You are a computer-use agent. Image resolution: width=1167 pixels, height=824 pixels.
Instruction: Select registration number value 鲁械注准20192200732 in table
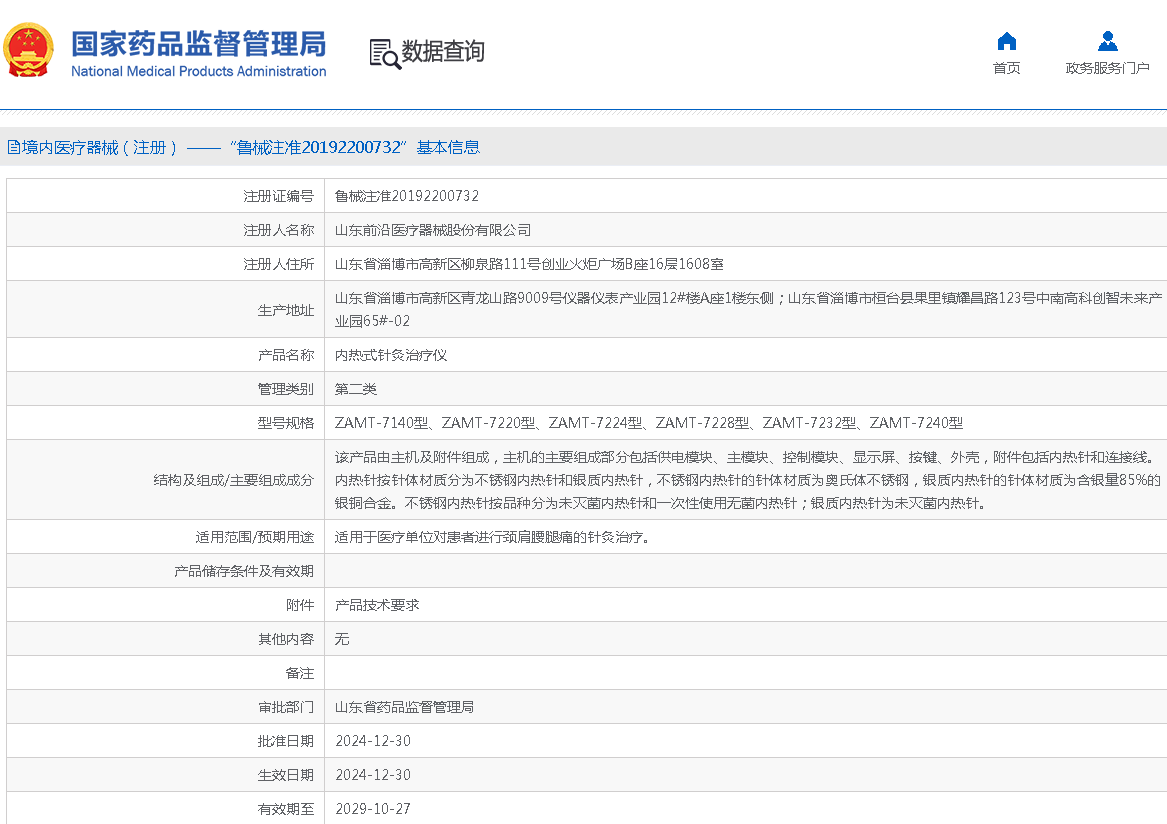(x=406, y=196)
